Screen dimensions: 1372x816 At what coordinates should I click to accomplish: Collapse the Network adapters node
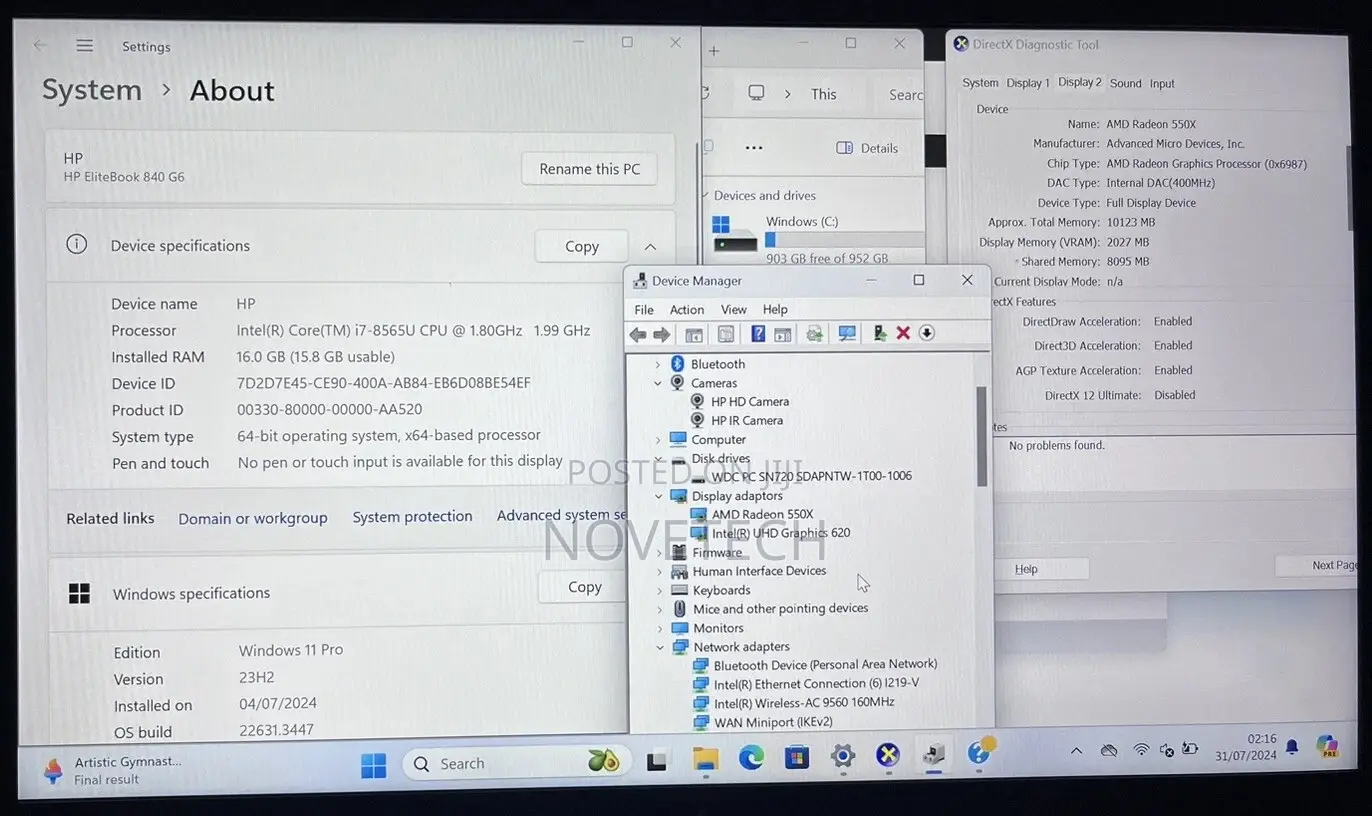pyautogui.click(x=659, y=647)
